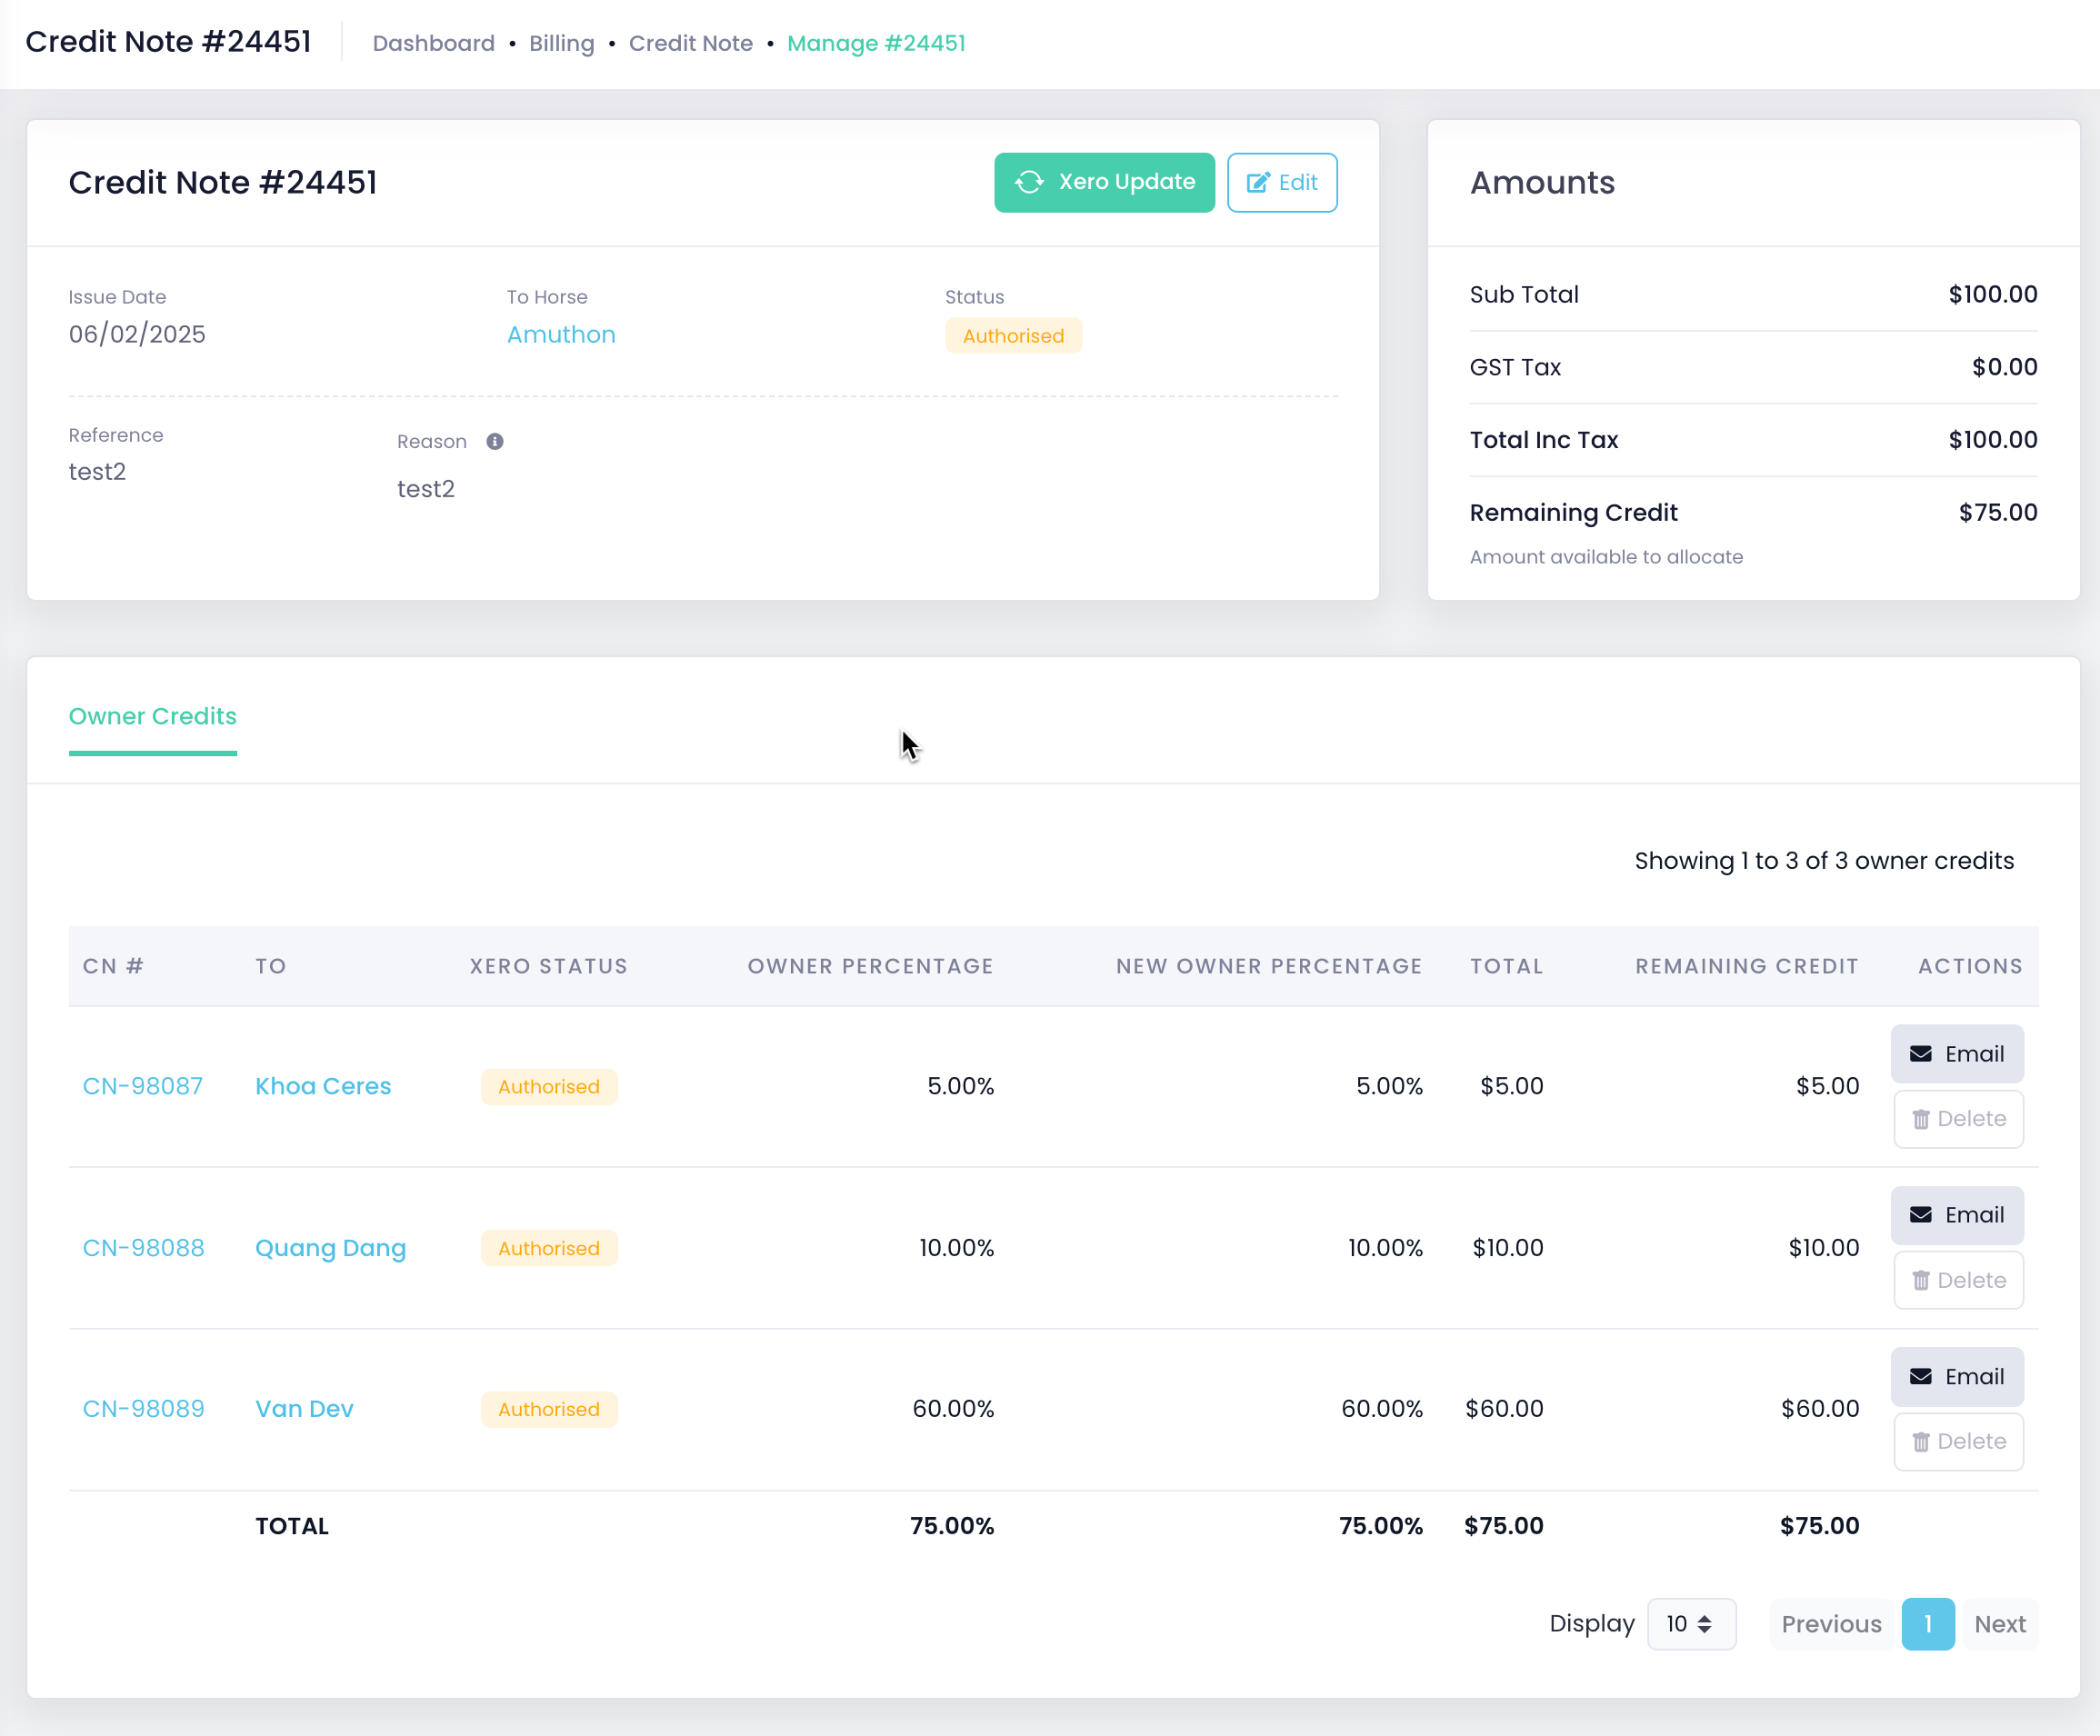
Task: Open Dashboard from the breadcrumb
Action: (x=433, y=43)
